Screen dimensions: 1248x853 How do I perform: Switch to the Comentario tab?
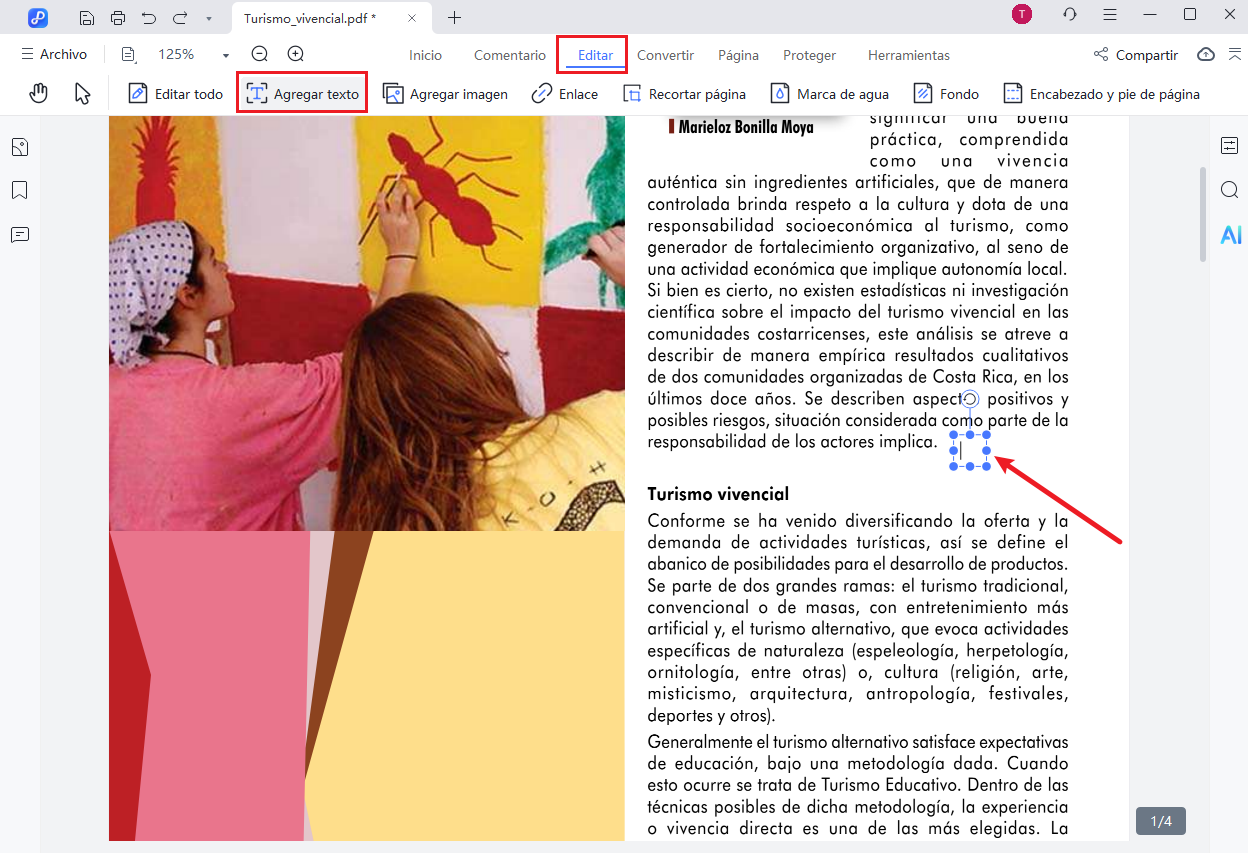(510, 55)
